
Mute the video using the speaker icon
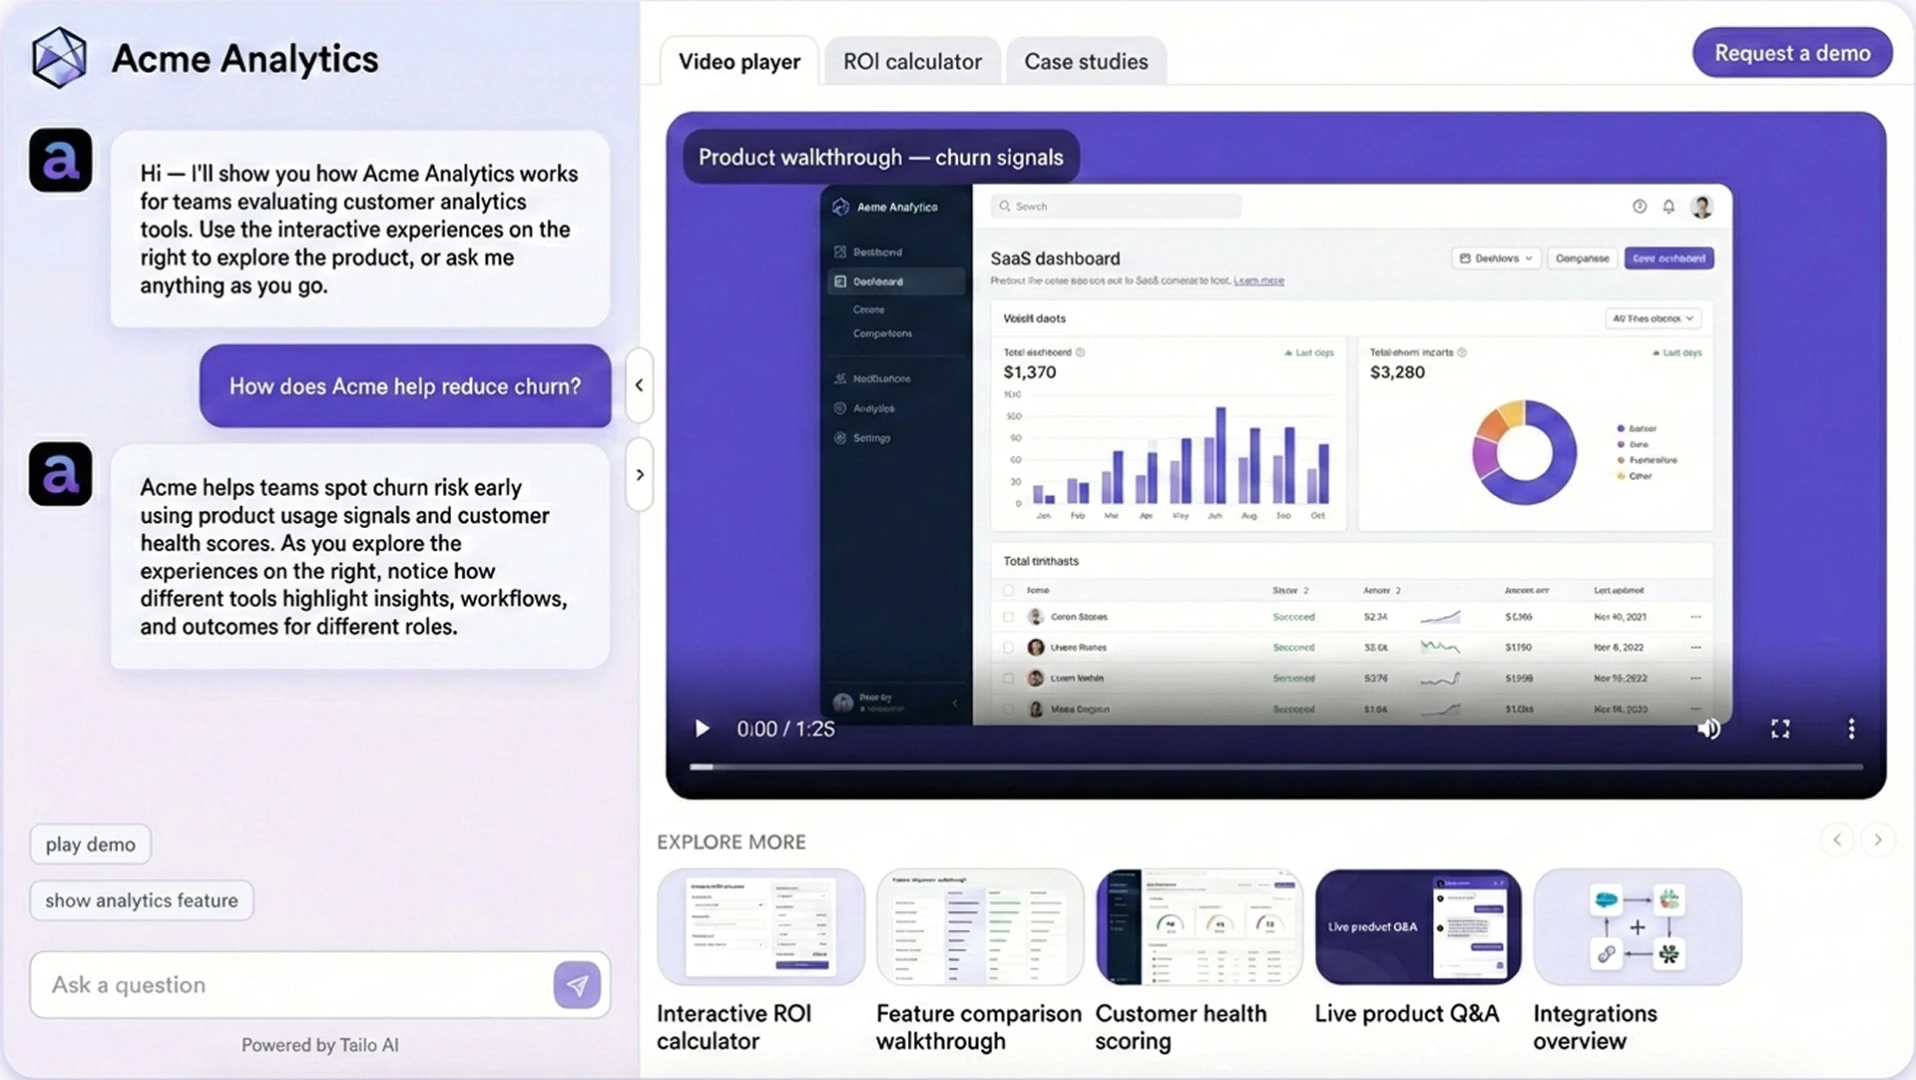pos(1709,729)
